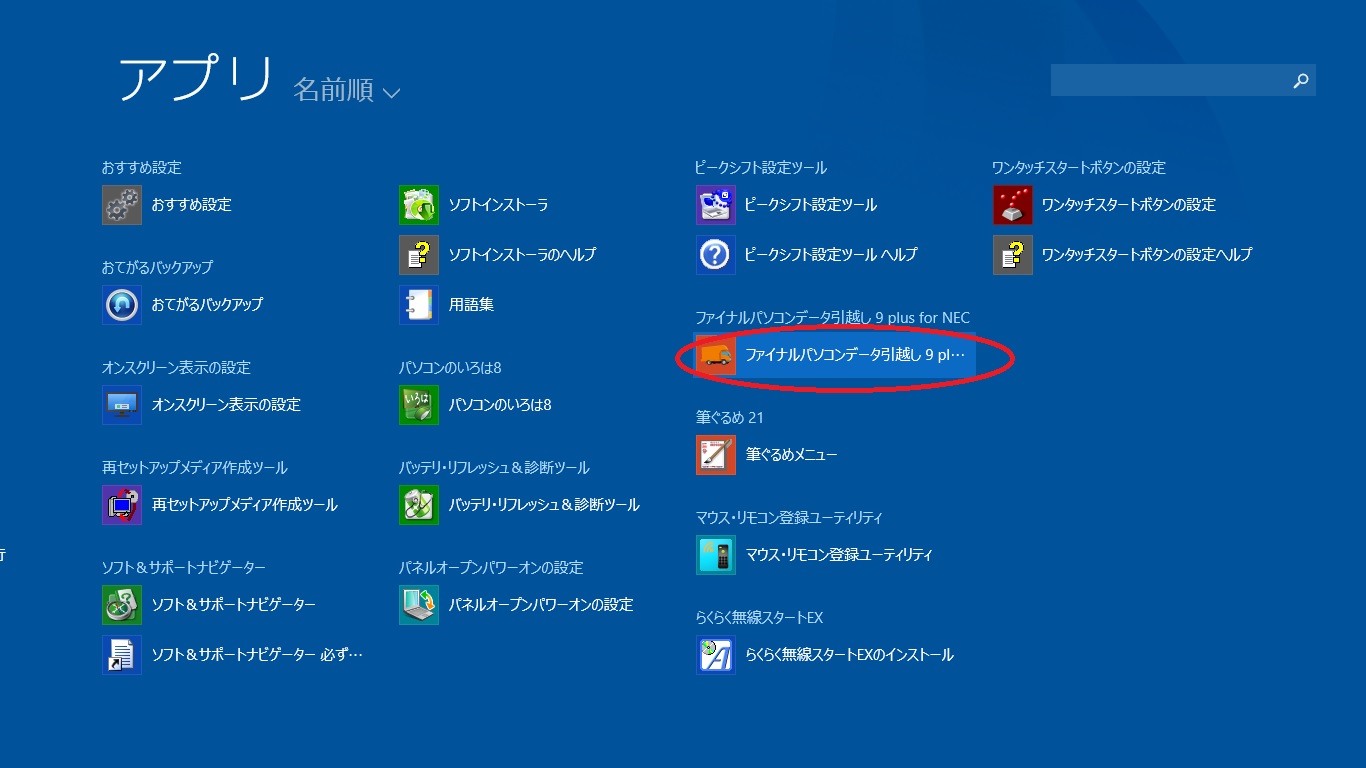The image size is (1366, 768).
Task: Open 再セットアップメディア作成ツール icon
Action: [x=122, y=505]
